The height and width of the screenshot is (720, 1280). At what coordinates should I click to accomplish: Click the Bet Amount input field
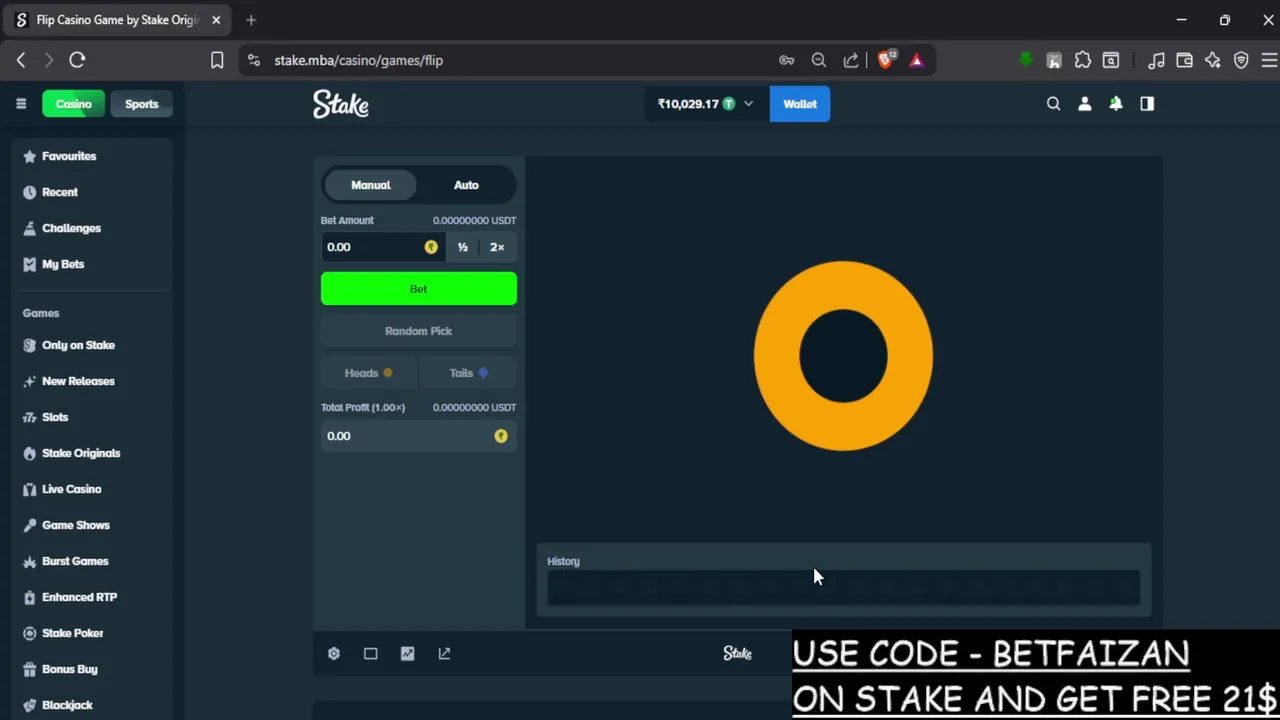[x=382, y=247]
